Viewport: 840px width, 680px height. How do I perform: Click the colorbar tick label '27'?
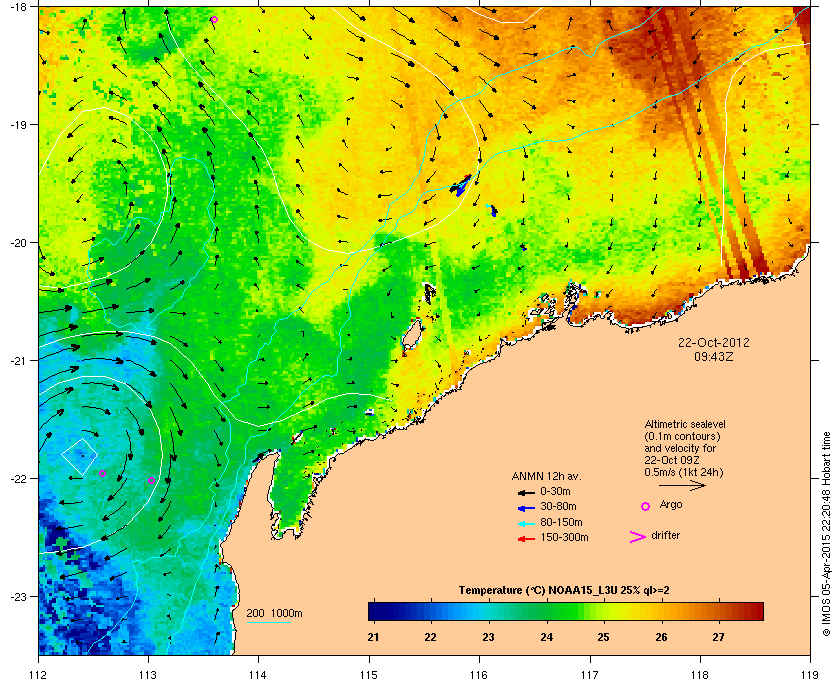718,637
